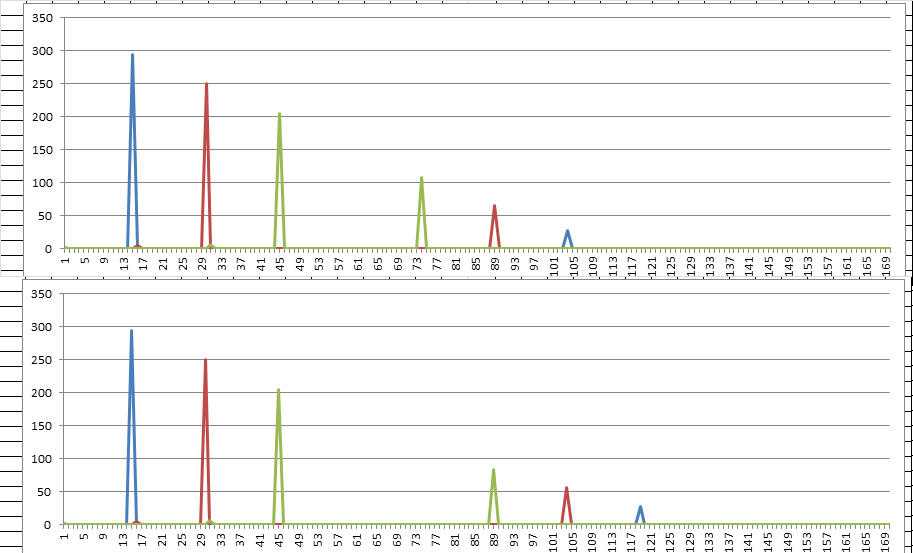This screenshot has width=913, height=553.
Task: Click upper chart's small red peak at 89
Action: pyautogui.click(x=494, y=227)
